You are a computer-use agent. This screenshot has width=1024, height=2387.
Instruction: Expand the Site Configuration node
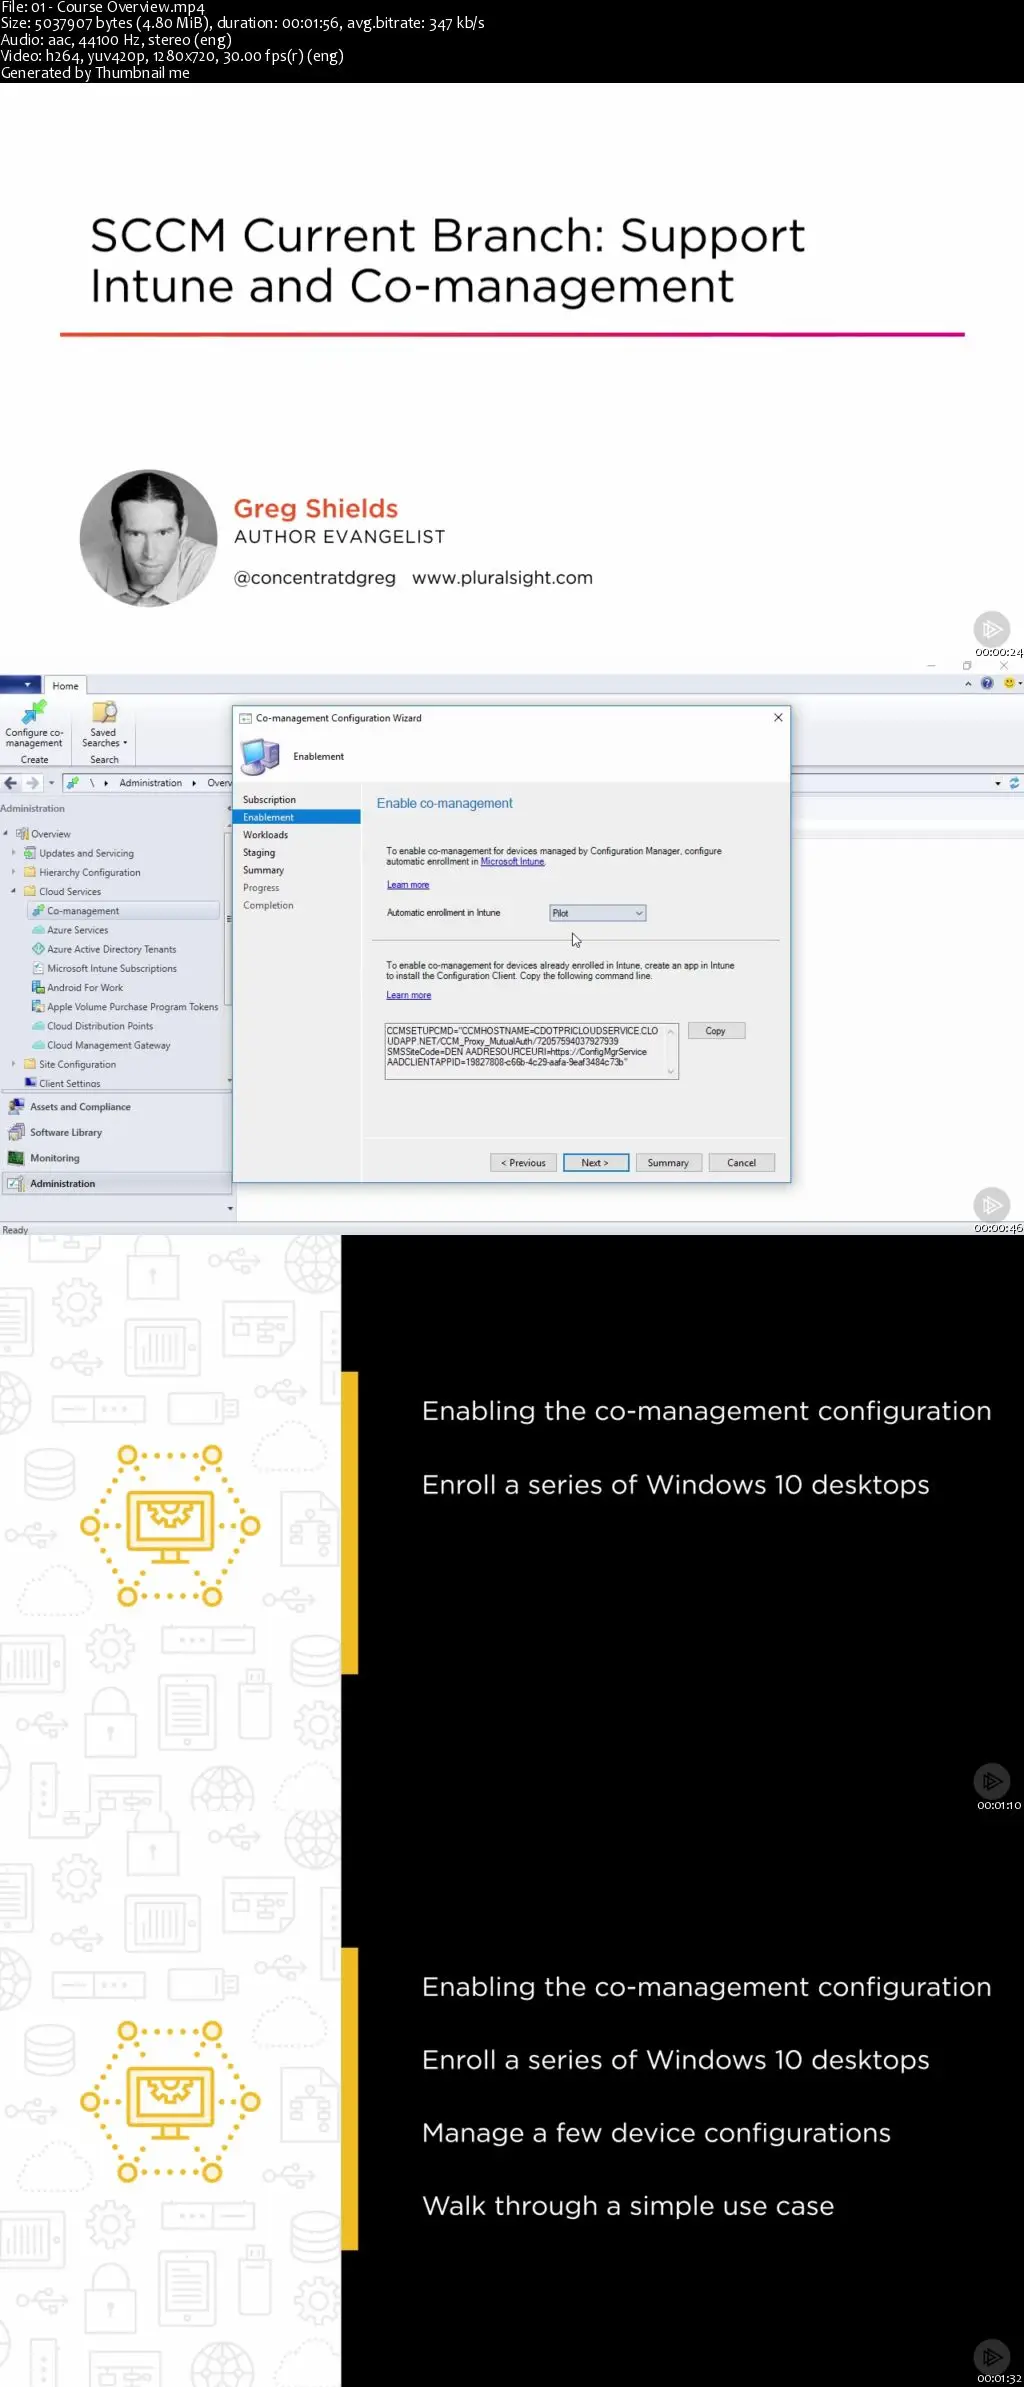[13, 1064]
